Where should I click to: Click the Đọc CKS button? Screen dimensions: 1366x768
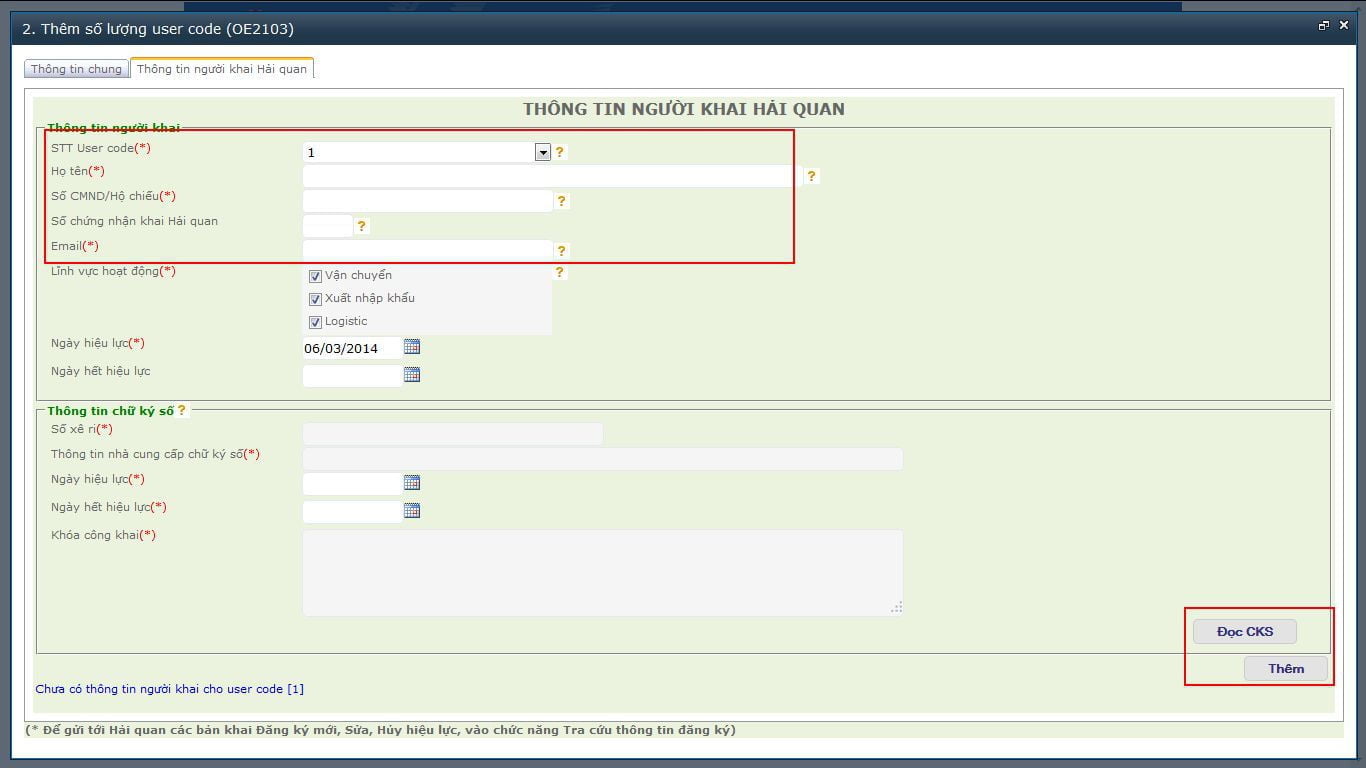[1245, 632]
